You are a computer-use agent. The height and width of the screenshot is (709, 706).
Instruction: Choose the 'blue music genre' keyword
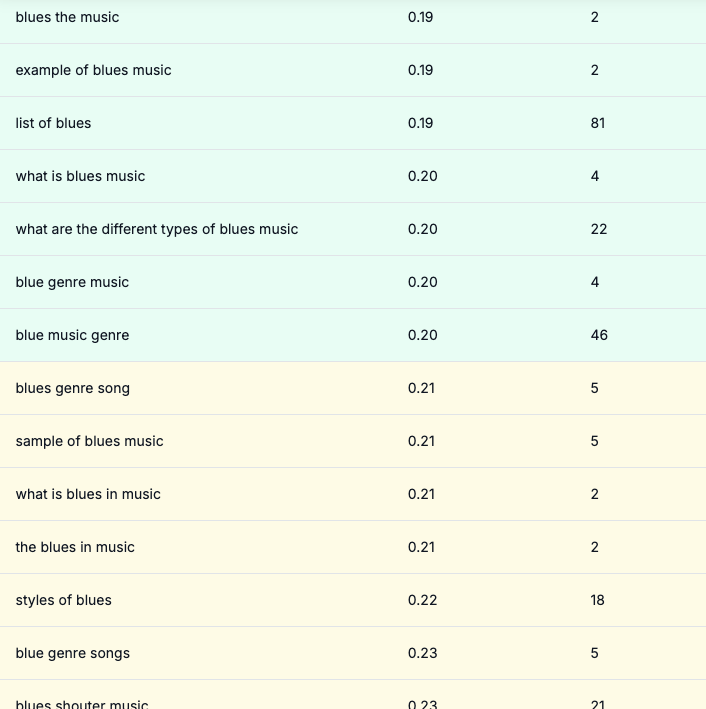pyautogui.click(x=72, y=335)
